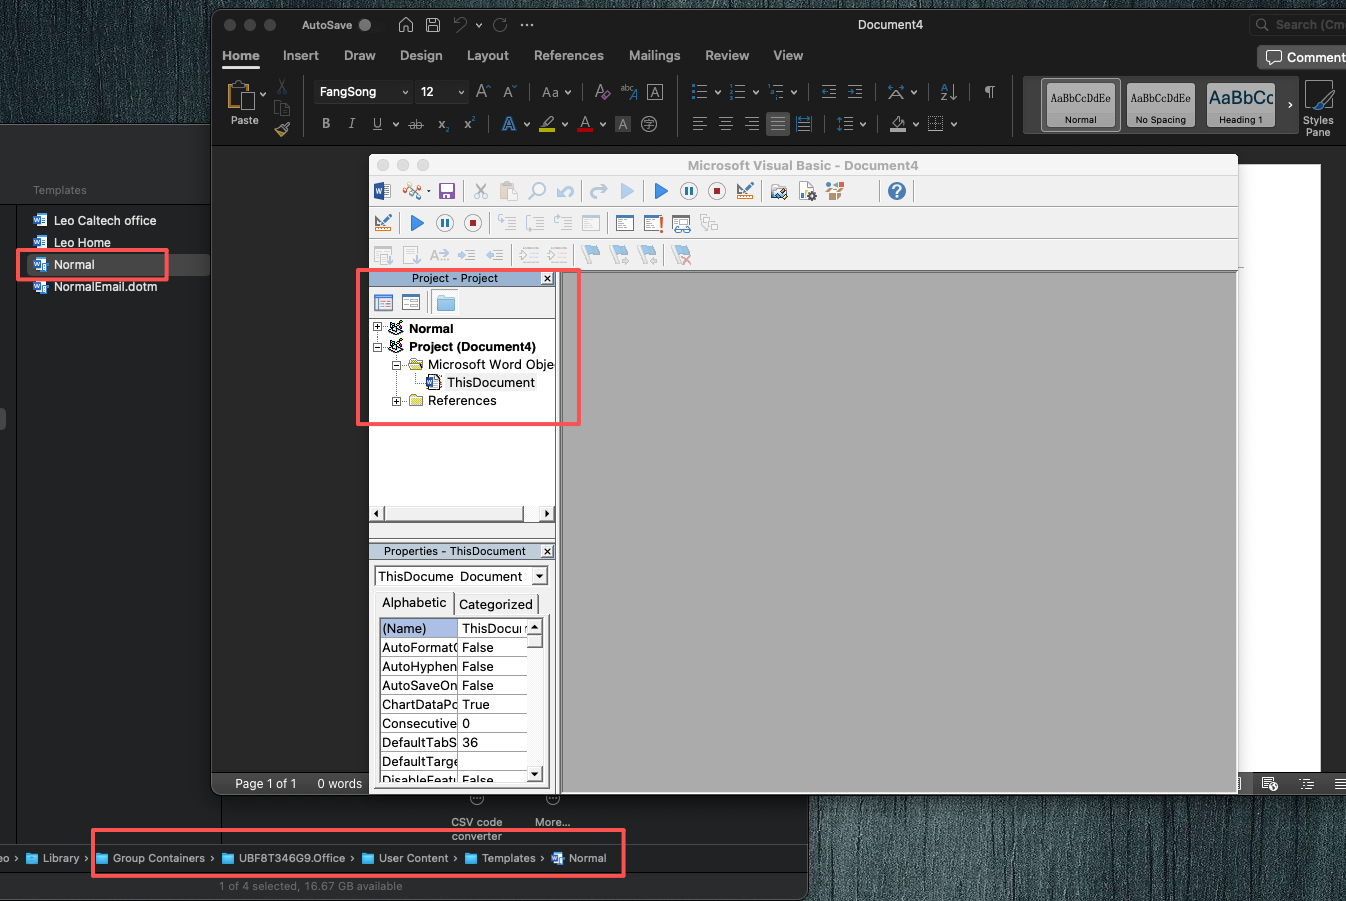
Task: Click the Object Browser icon in VBA toolbar
Action: pos(834,191)
